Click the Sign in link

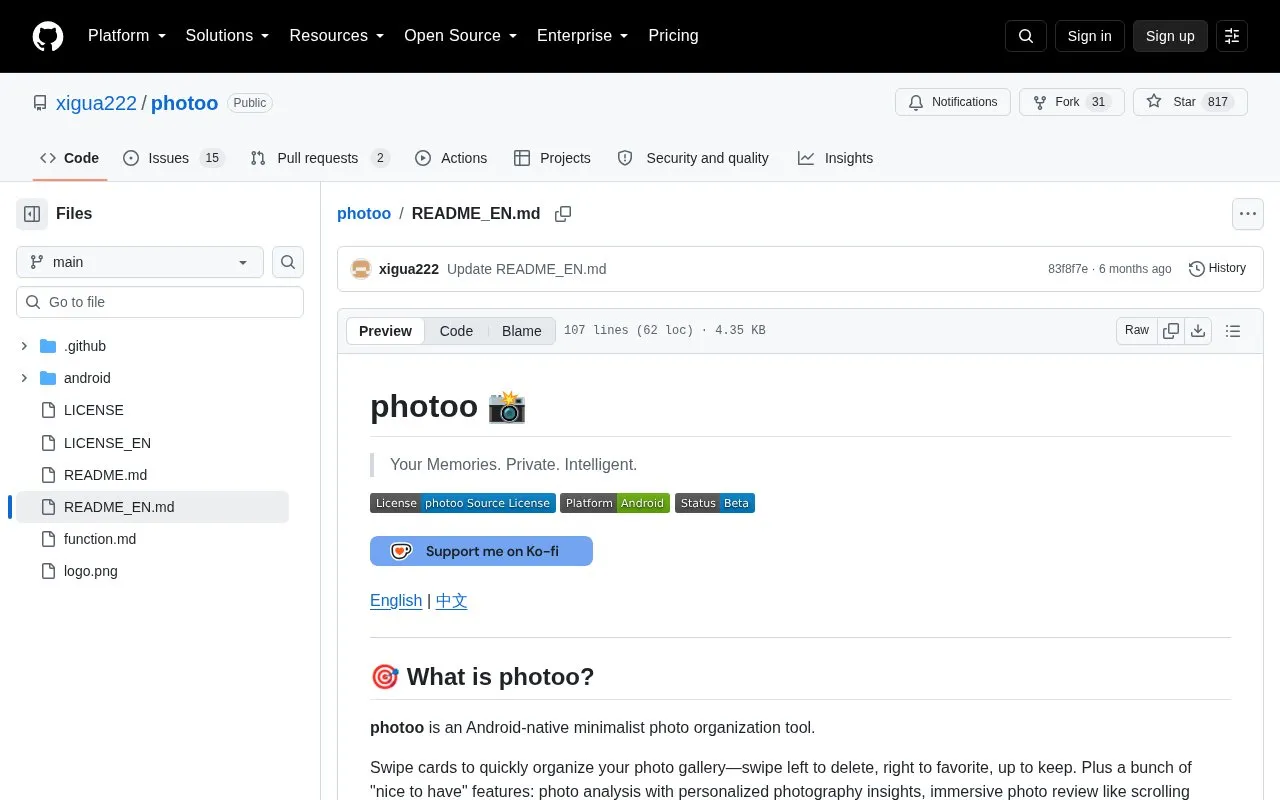coord(1089,36)
